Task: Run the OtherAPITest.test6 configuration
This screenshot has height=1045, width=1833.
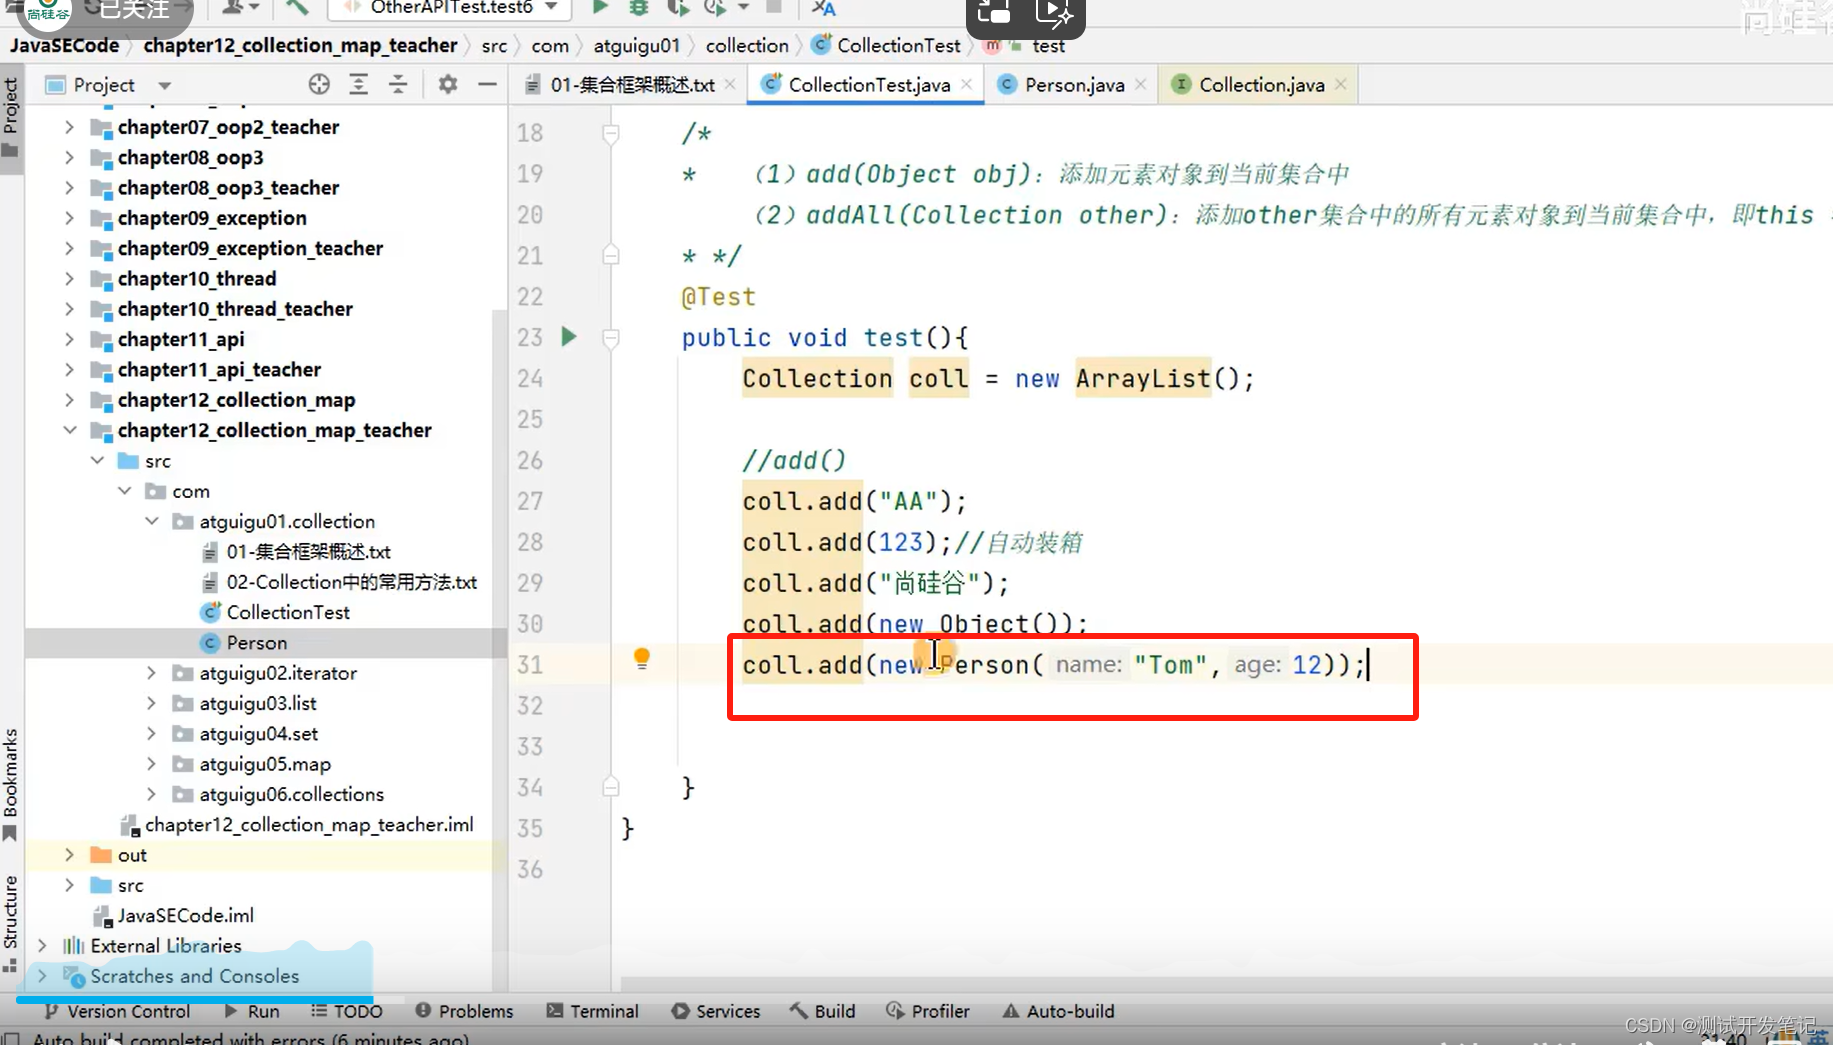Action: (x=600, y=8)
